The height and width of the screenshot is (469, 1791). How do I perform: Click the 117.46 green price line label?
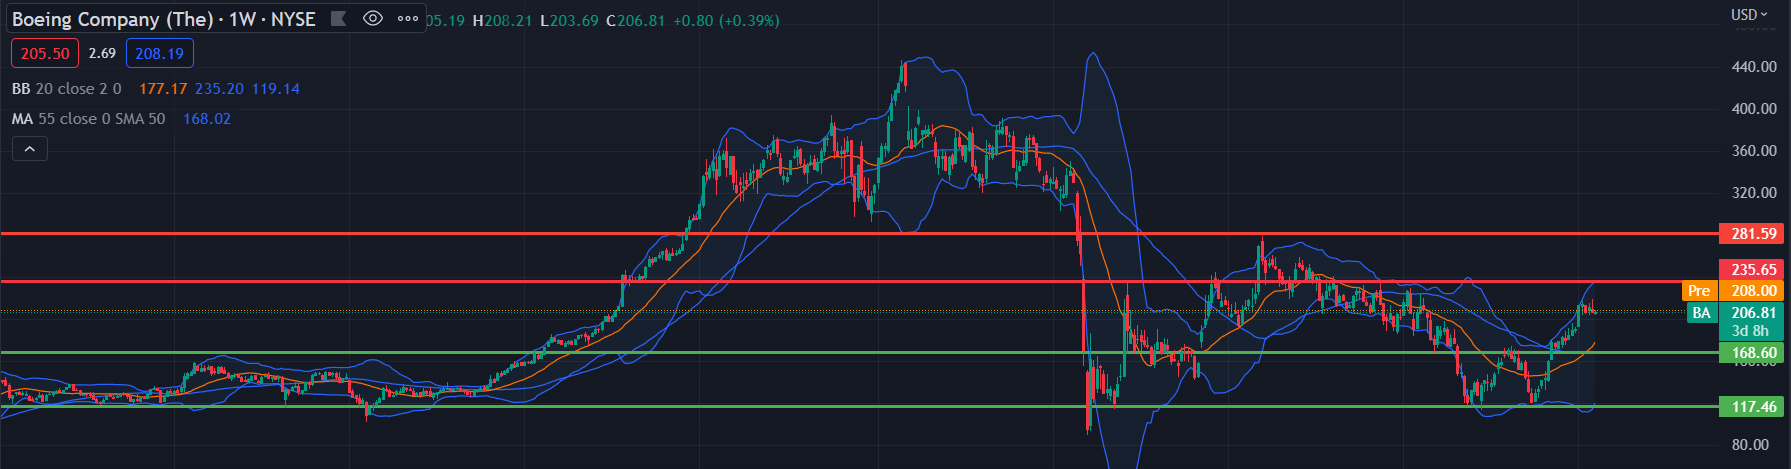click(x=1754, y=407)
